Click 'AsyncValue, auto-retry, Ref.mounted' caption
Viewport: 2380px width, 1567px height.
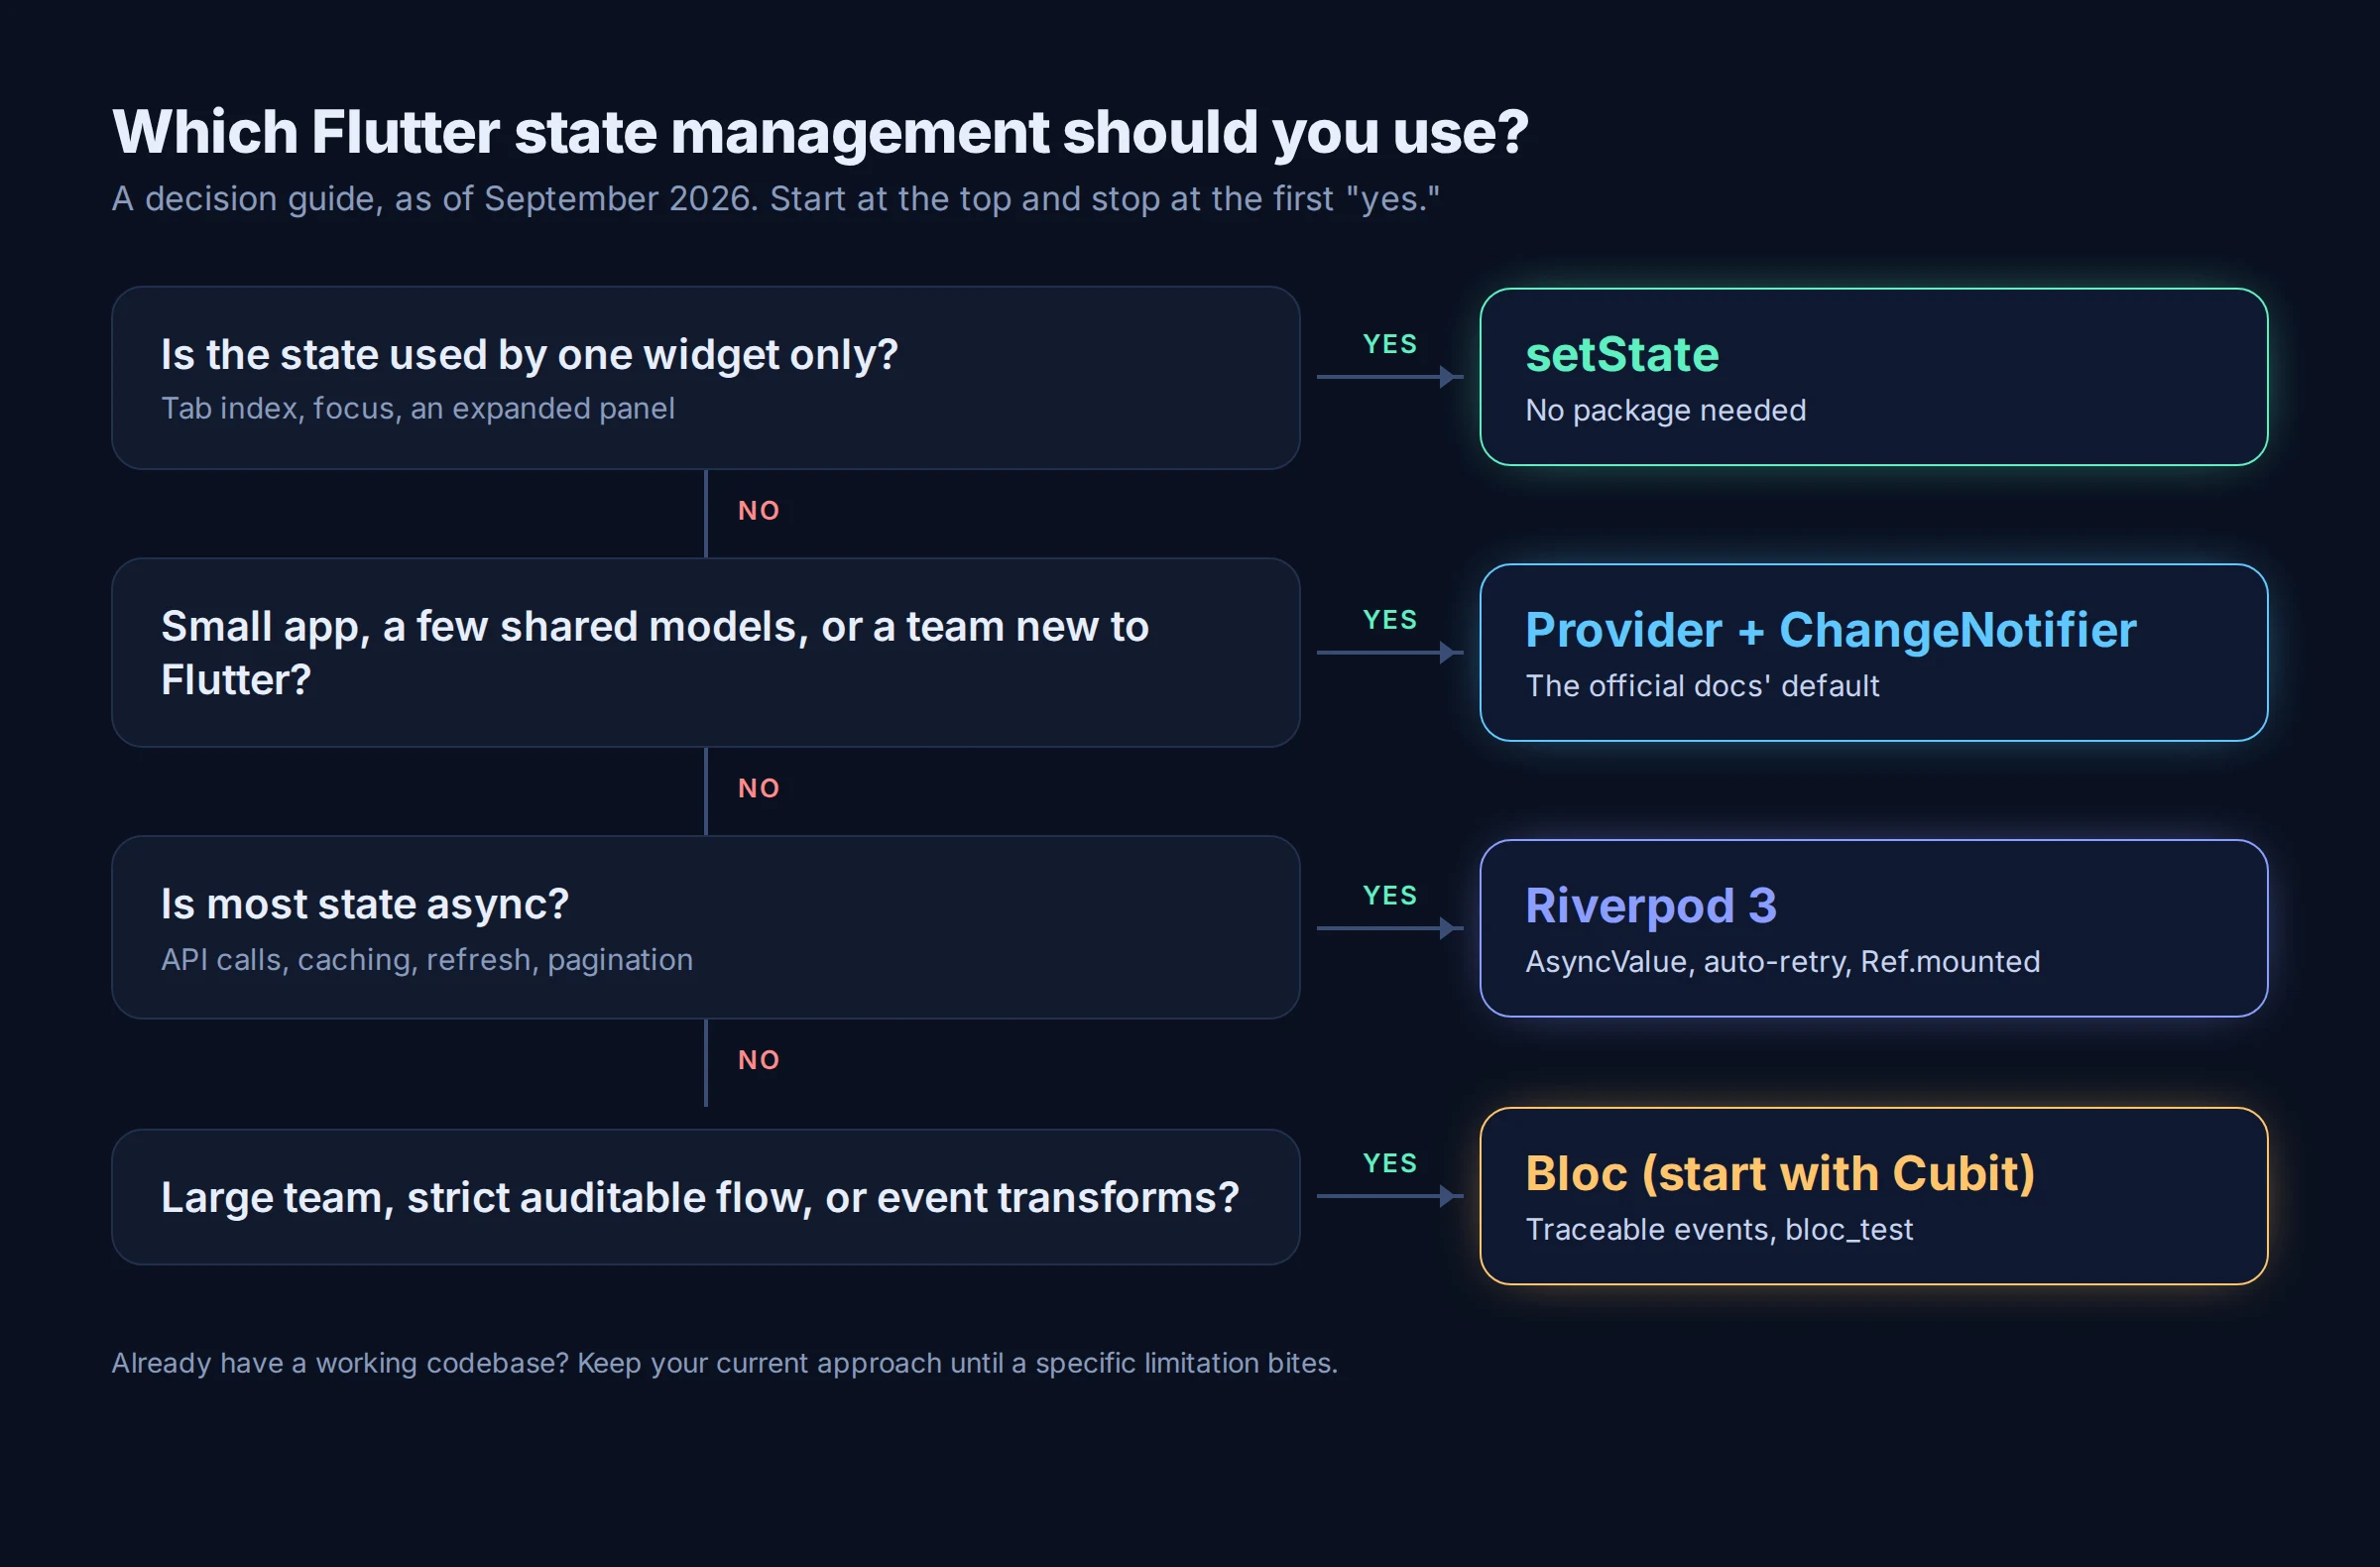1782,962
